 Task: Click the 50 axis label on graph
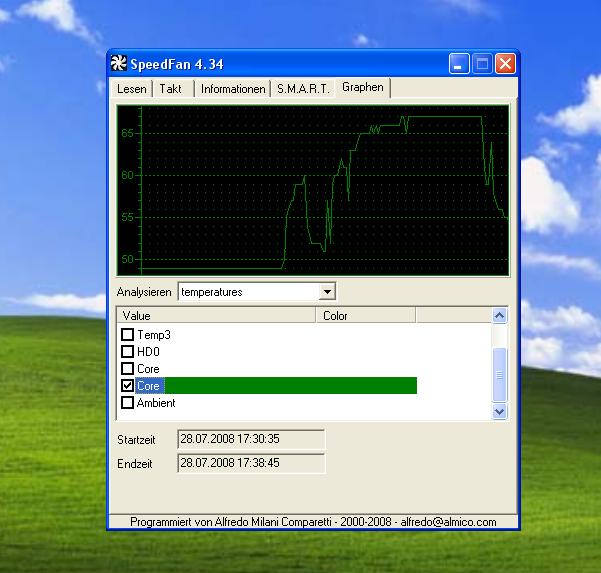click(127, 259)
